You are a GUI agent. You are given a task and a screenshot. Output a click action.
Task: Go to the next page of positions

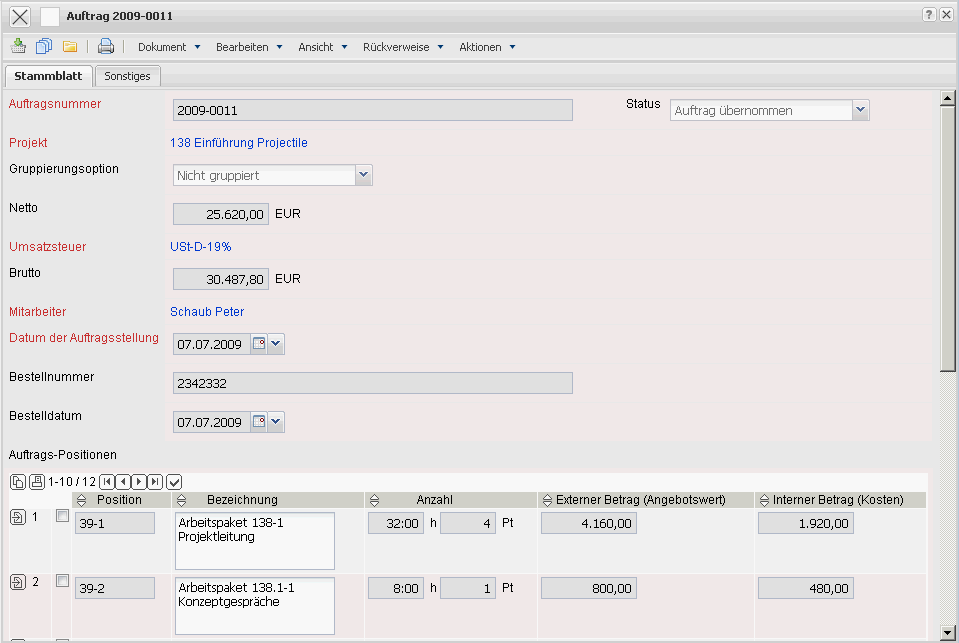coord(139,482)
